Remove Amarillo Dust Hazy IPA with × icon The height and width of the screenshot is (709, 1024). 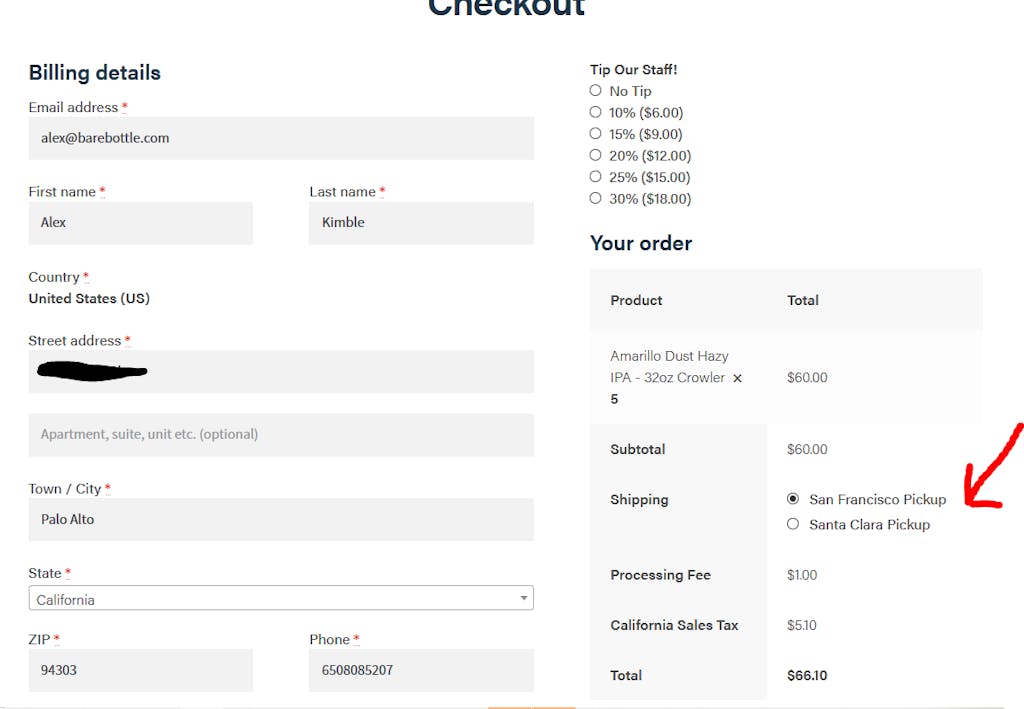pyautogui.click(x=737, y=378)
